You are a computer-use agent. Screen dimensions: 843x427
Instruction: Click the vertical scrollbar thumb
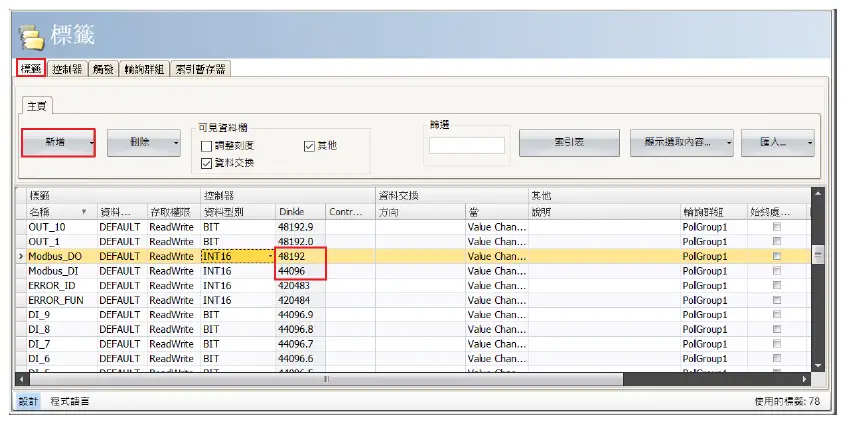[x=818, y=255]
